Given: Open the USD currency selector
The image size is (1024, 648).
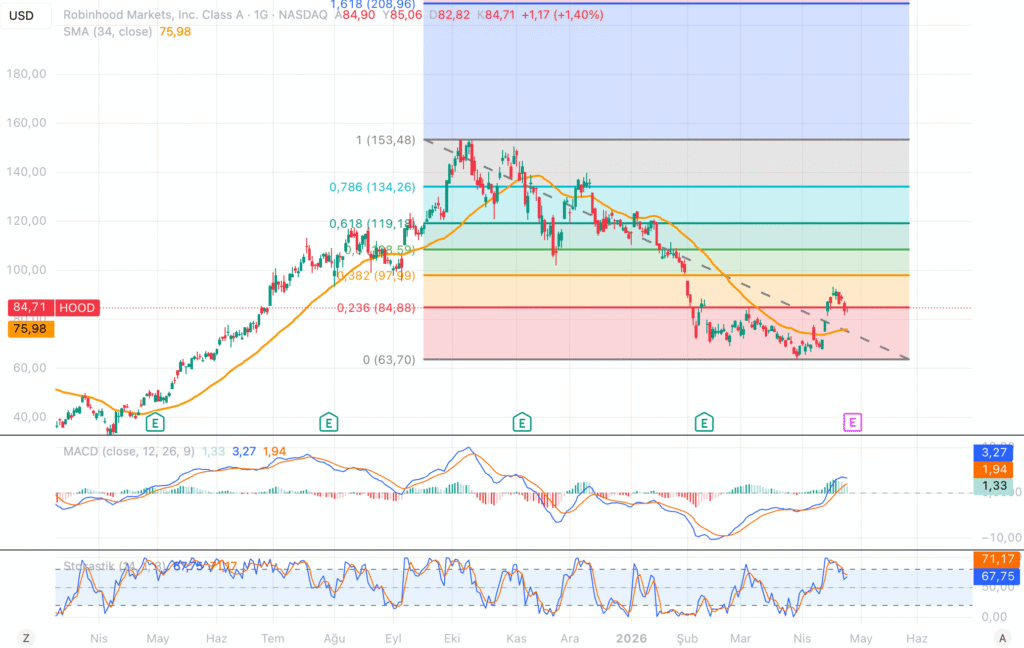Looking at the screenshot, I should pos(21,15).
